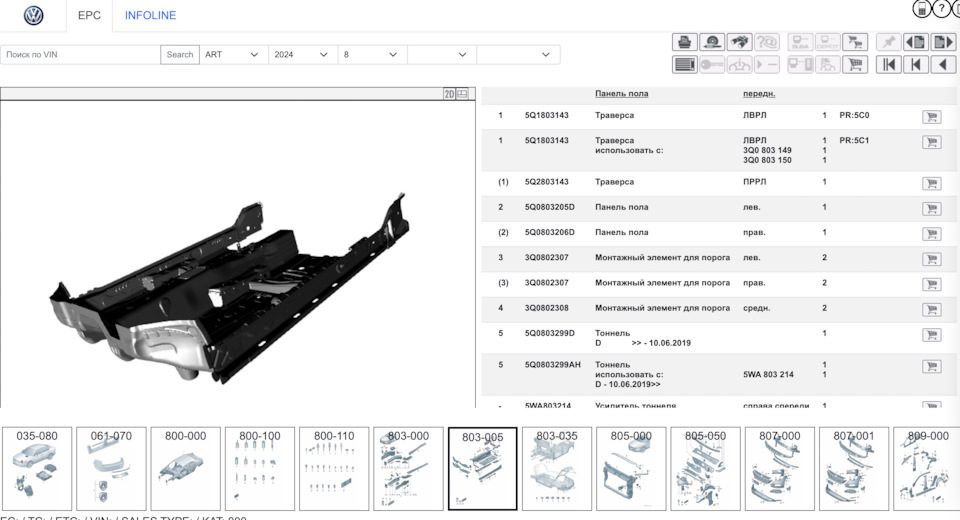This screenshot has height=520, width=960.
Task: Toggle the list view icon in the toolbar
Action: point(684,65)
